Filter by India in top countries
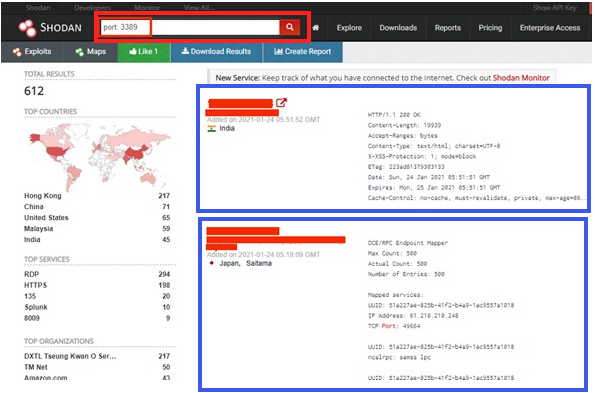 pyautogui.click(x=32, y=240)
